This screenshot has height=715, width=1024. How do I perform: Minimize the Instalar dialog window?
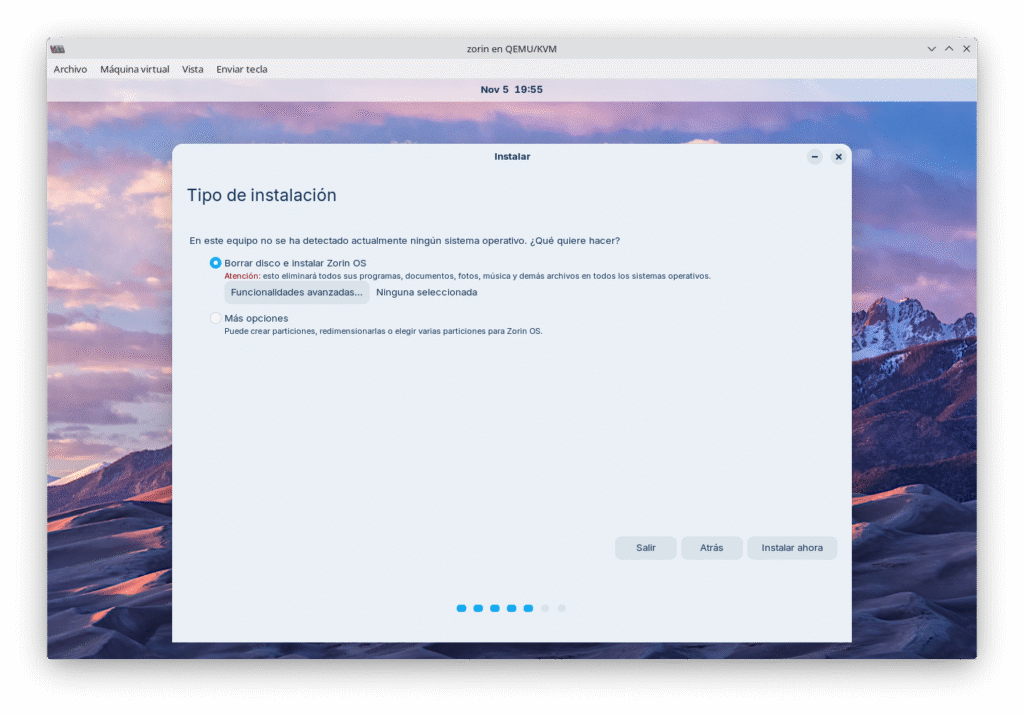(x=815, y=157)
